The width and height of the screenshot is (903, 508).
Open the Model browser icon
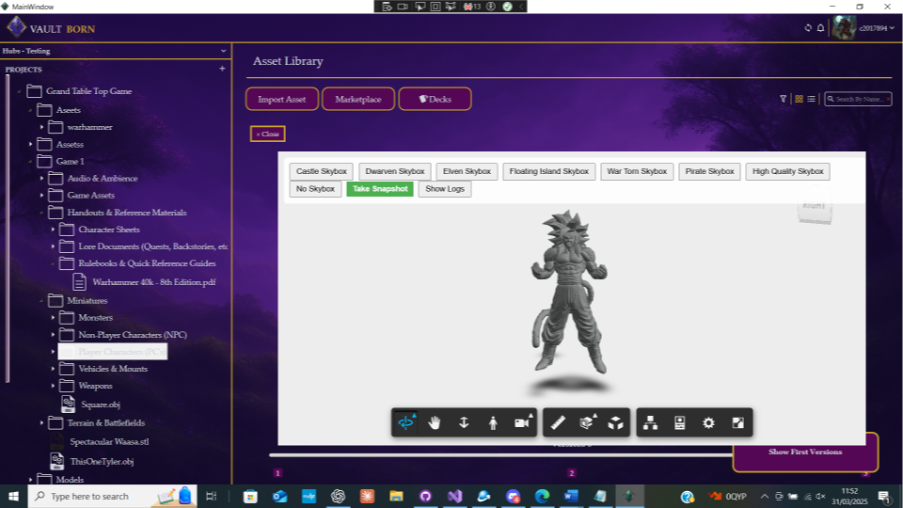coord(651,423)
